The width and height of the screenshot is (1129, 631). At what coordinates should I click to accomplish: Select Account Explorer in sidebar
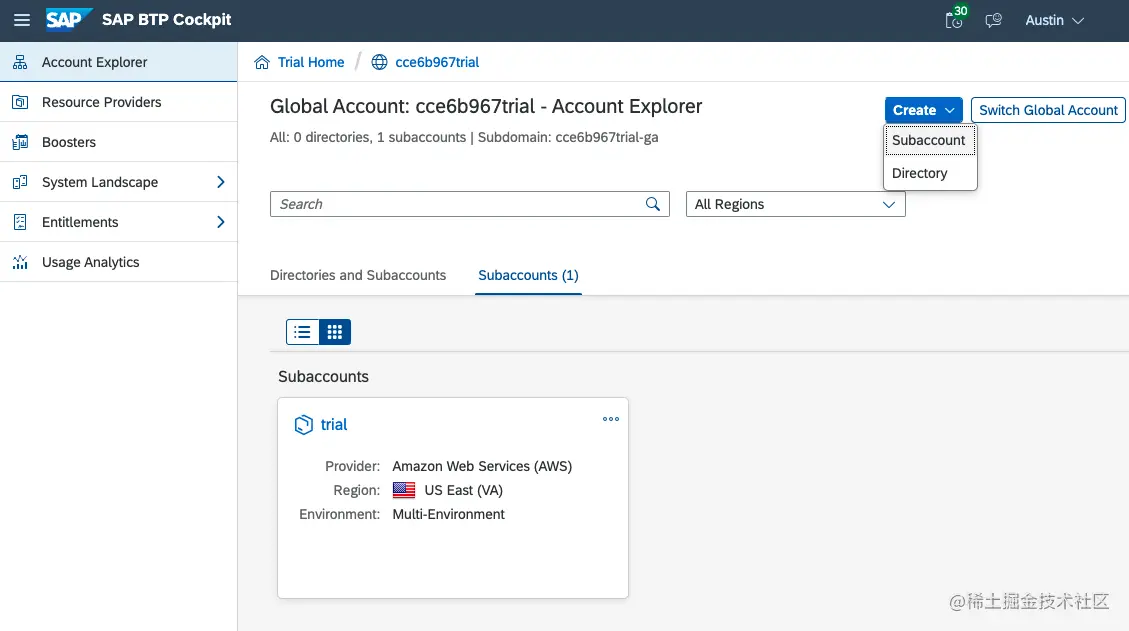pos(119,62)
